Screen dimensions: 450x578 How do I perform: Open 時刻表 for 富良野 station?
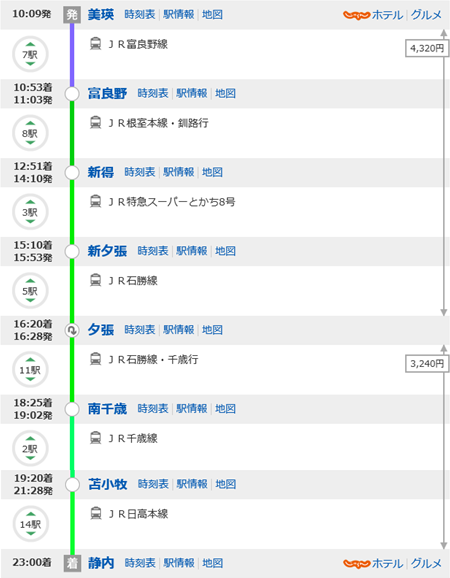(x=153, y=93)
